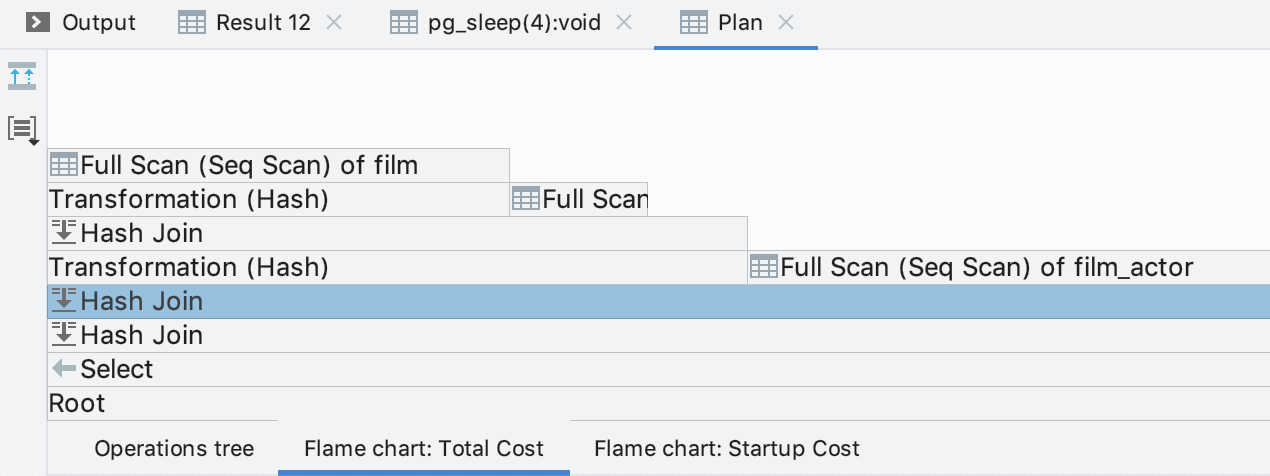1270x476 pixels.
Task: Close the pg_sleep(4):void tab
Action: tap(625, 22)
